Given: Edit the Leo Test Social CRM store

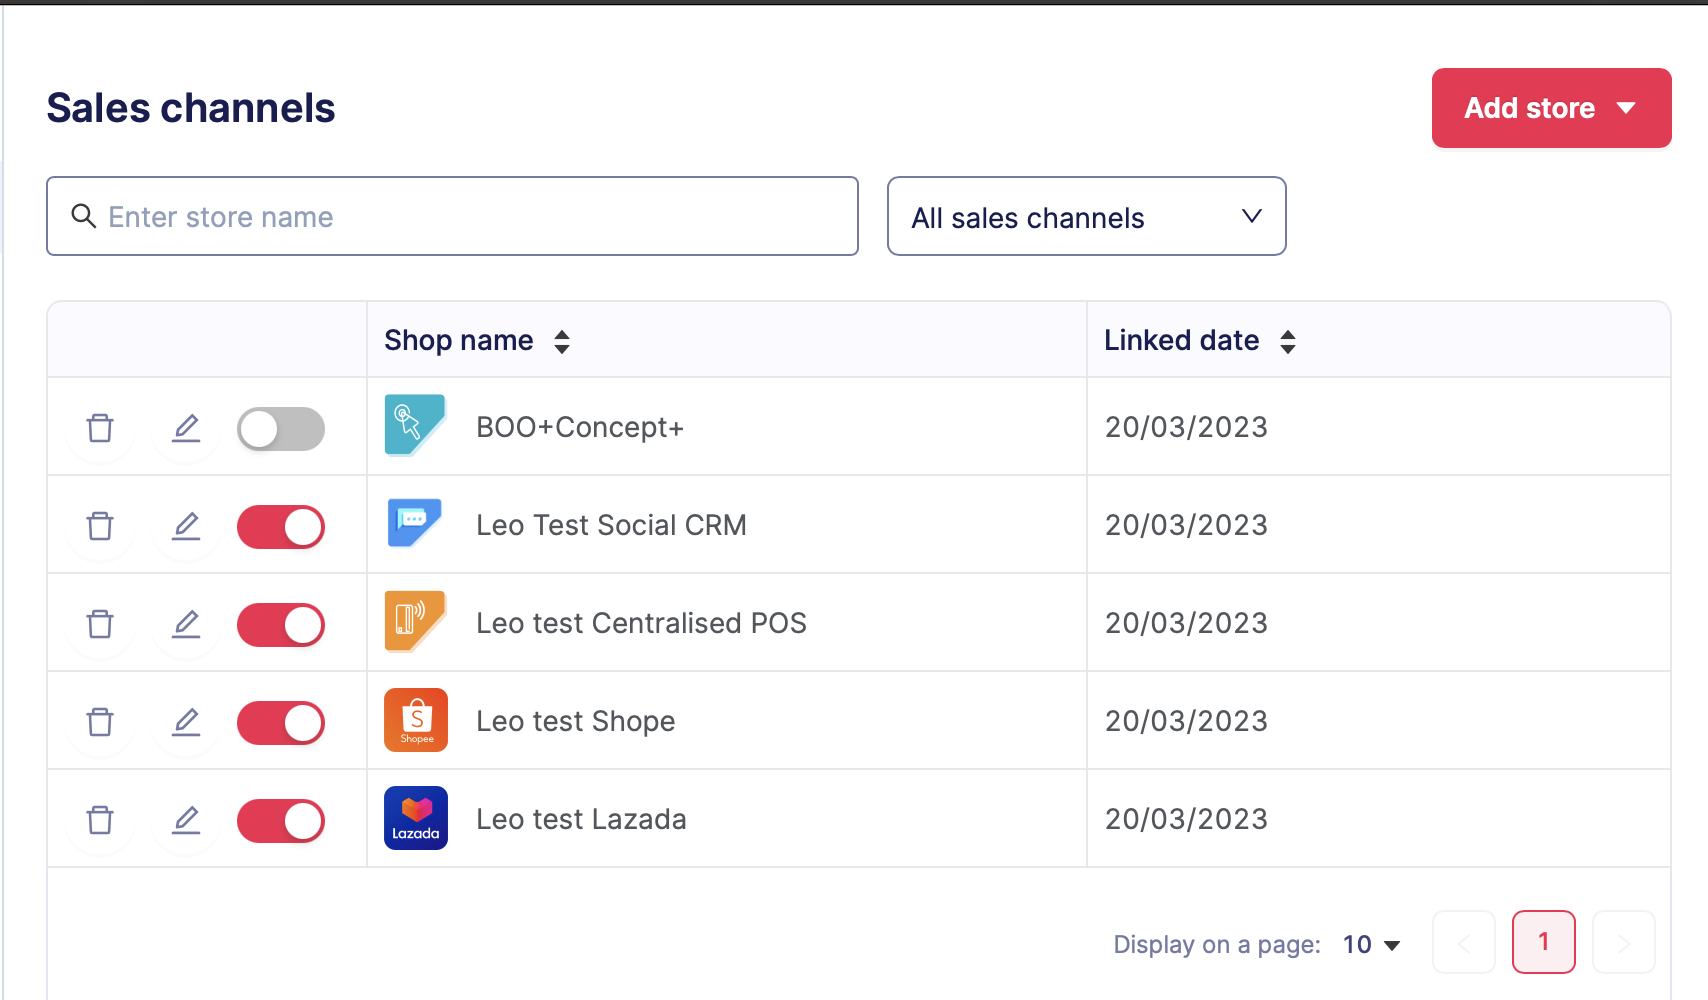Looking at the screenshot, I should coord(186,526).
